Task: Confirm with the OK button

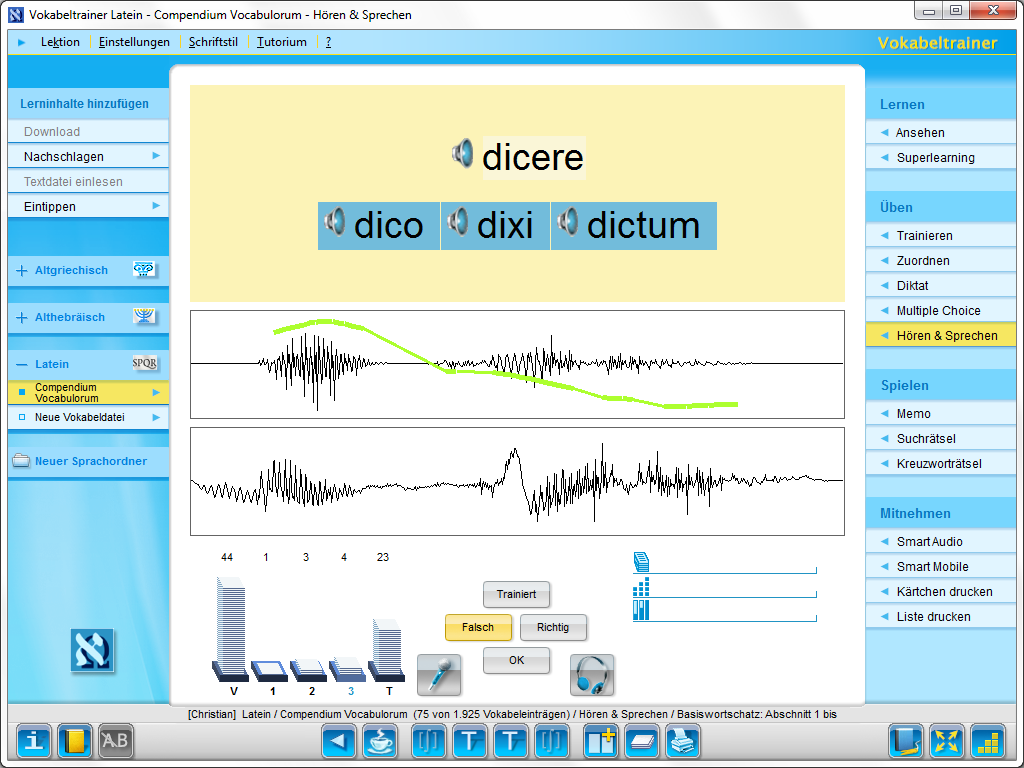Action: point(517,660)
